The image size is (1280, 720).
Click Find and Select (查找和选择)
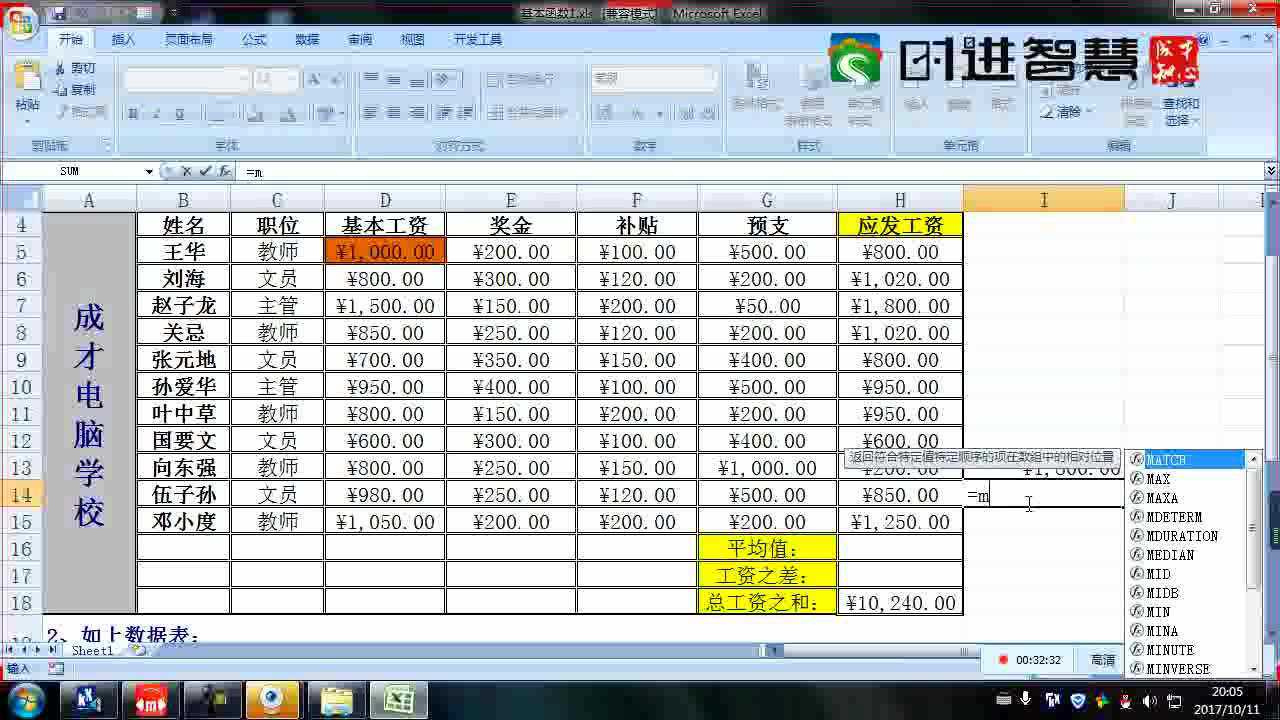coord(1181,111)
